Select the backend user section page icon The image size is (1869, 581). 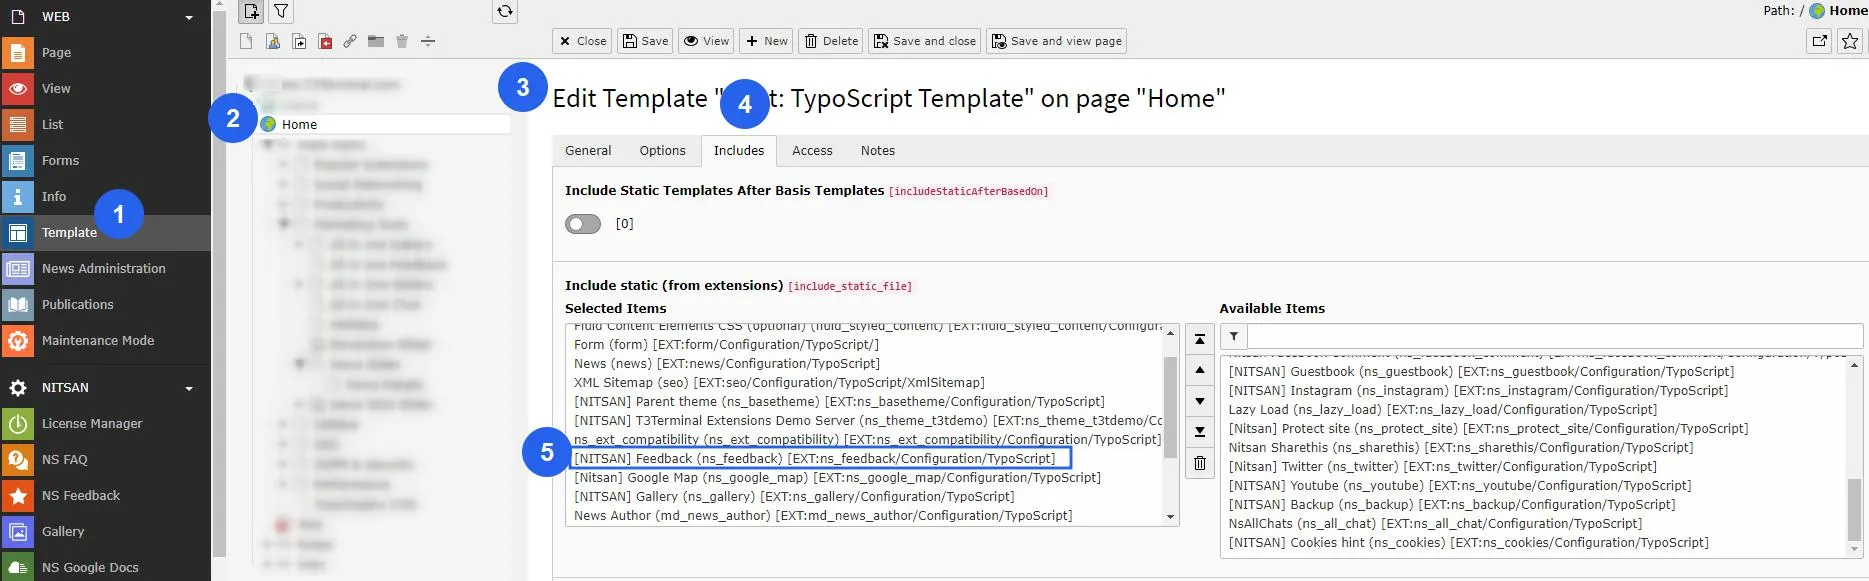click(272, 41)
